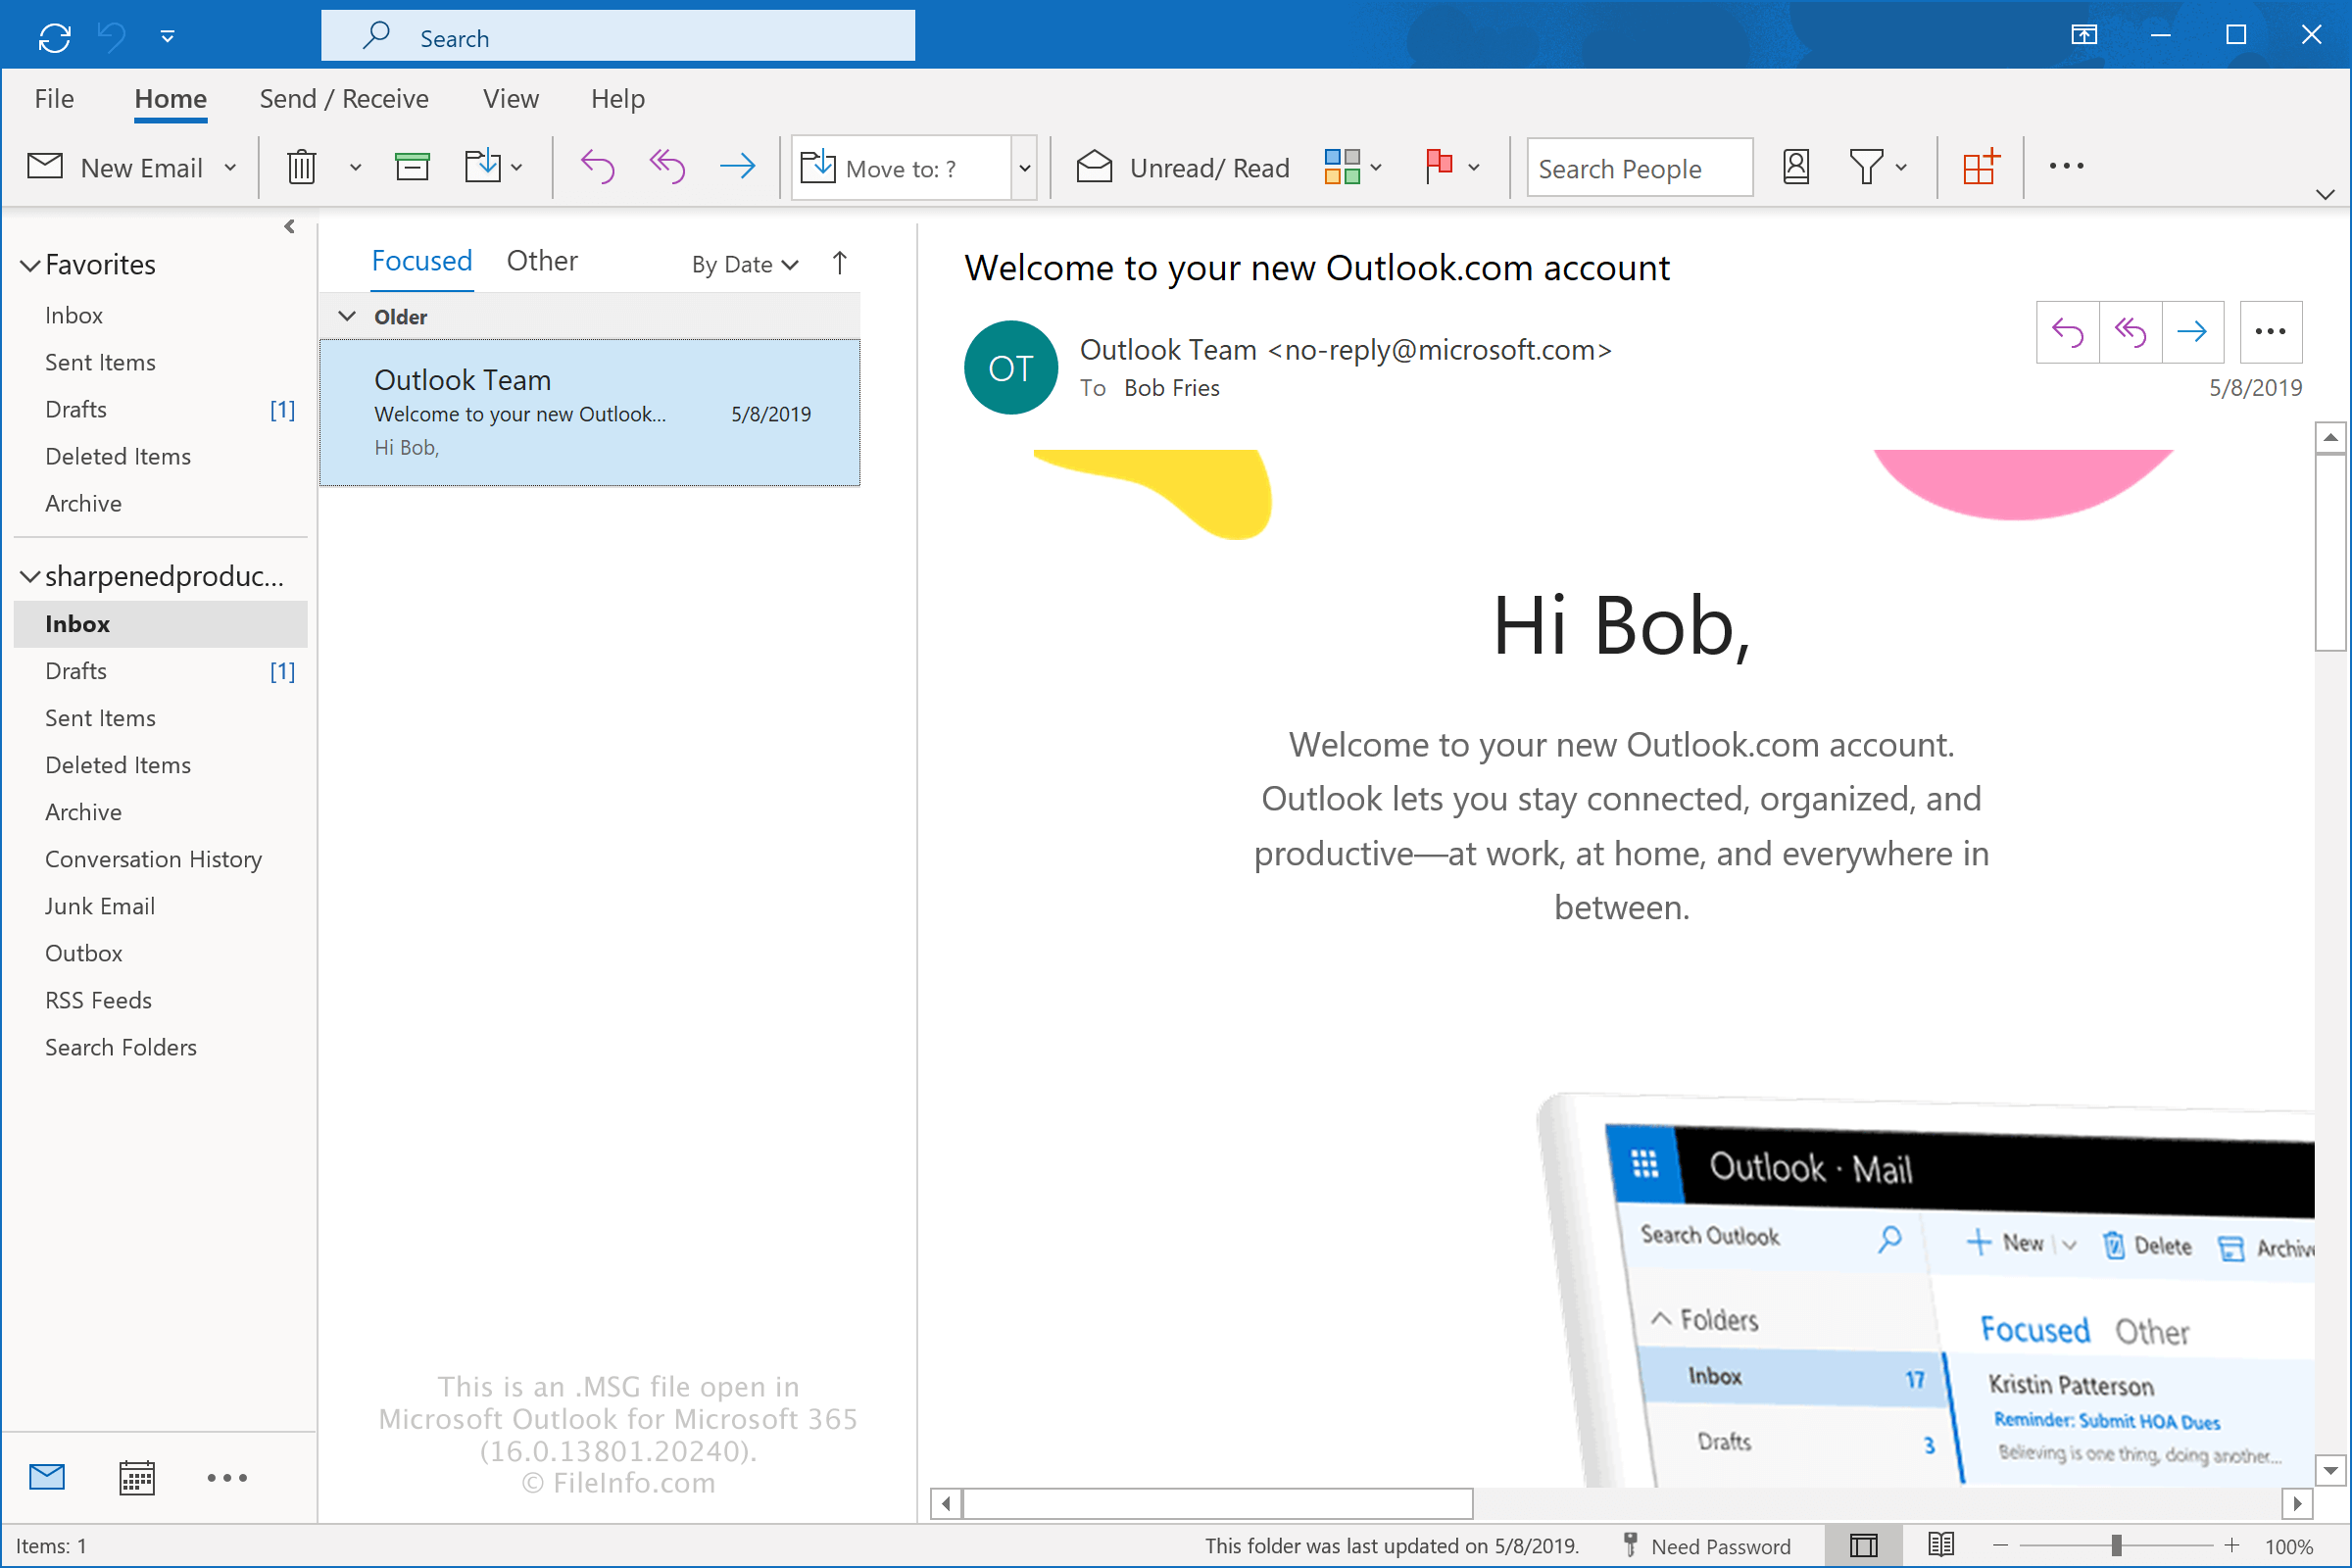Switch to Reading view in status bar

click(x=1940, y=1545)
